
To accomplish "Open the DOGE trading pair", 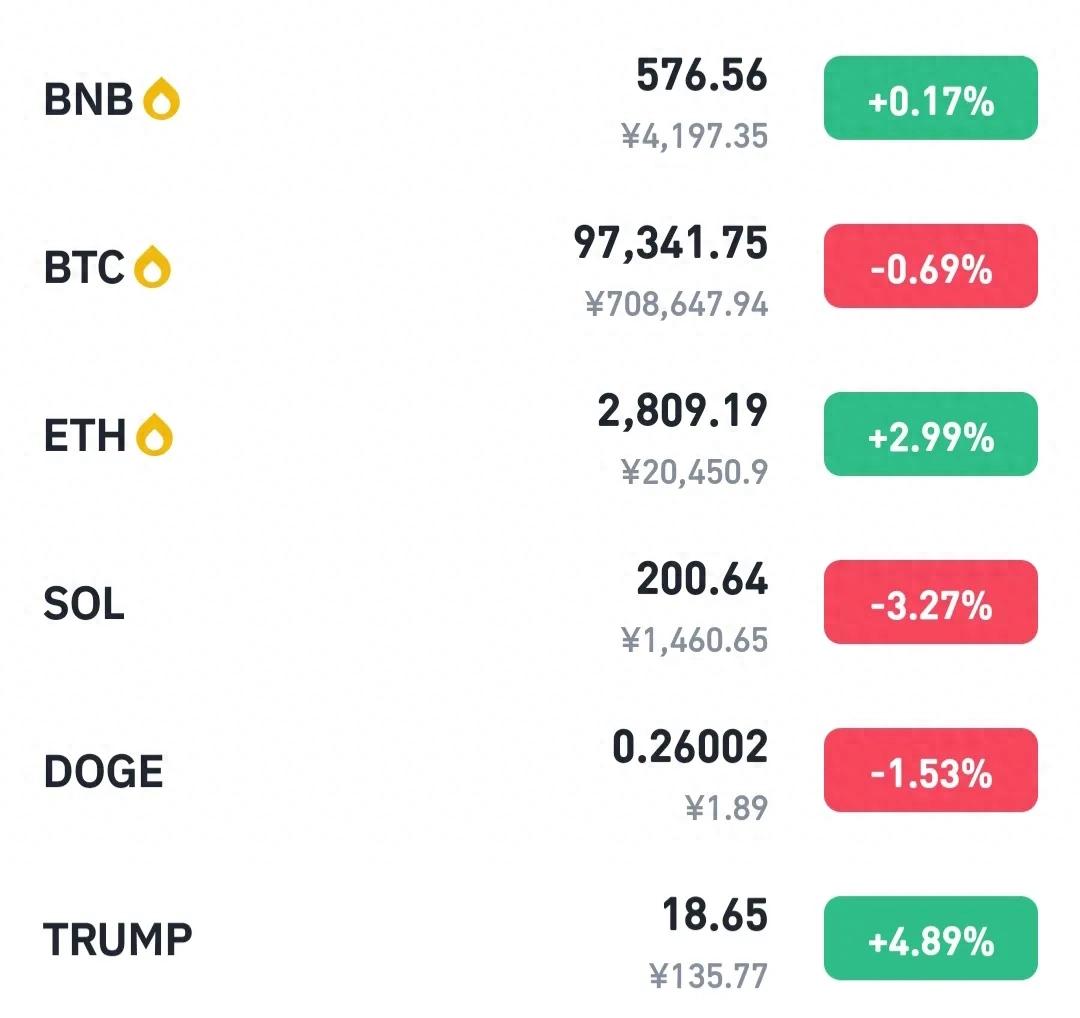I will click(540, 771).
